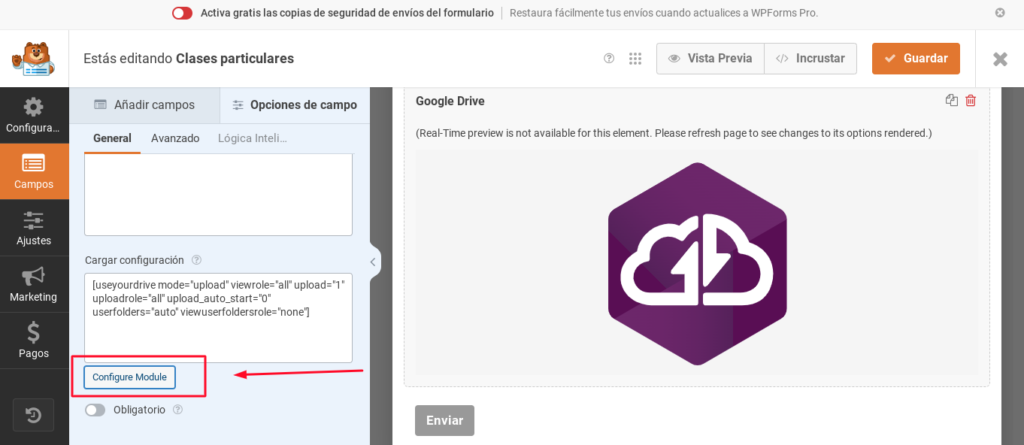Click the Incrustar embed button

pyautogui.click(x=810, y=58)
